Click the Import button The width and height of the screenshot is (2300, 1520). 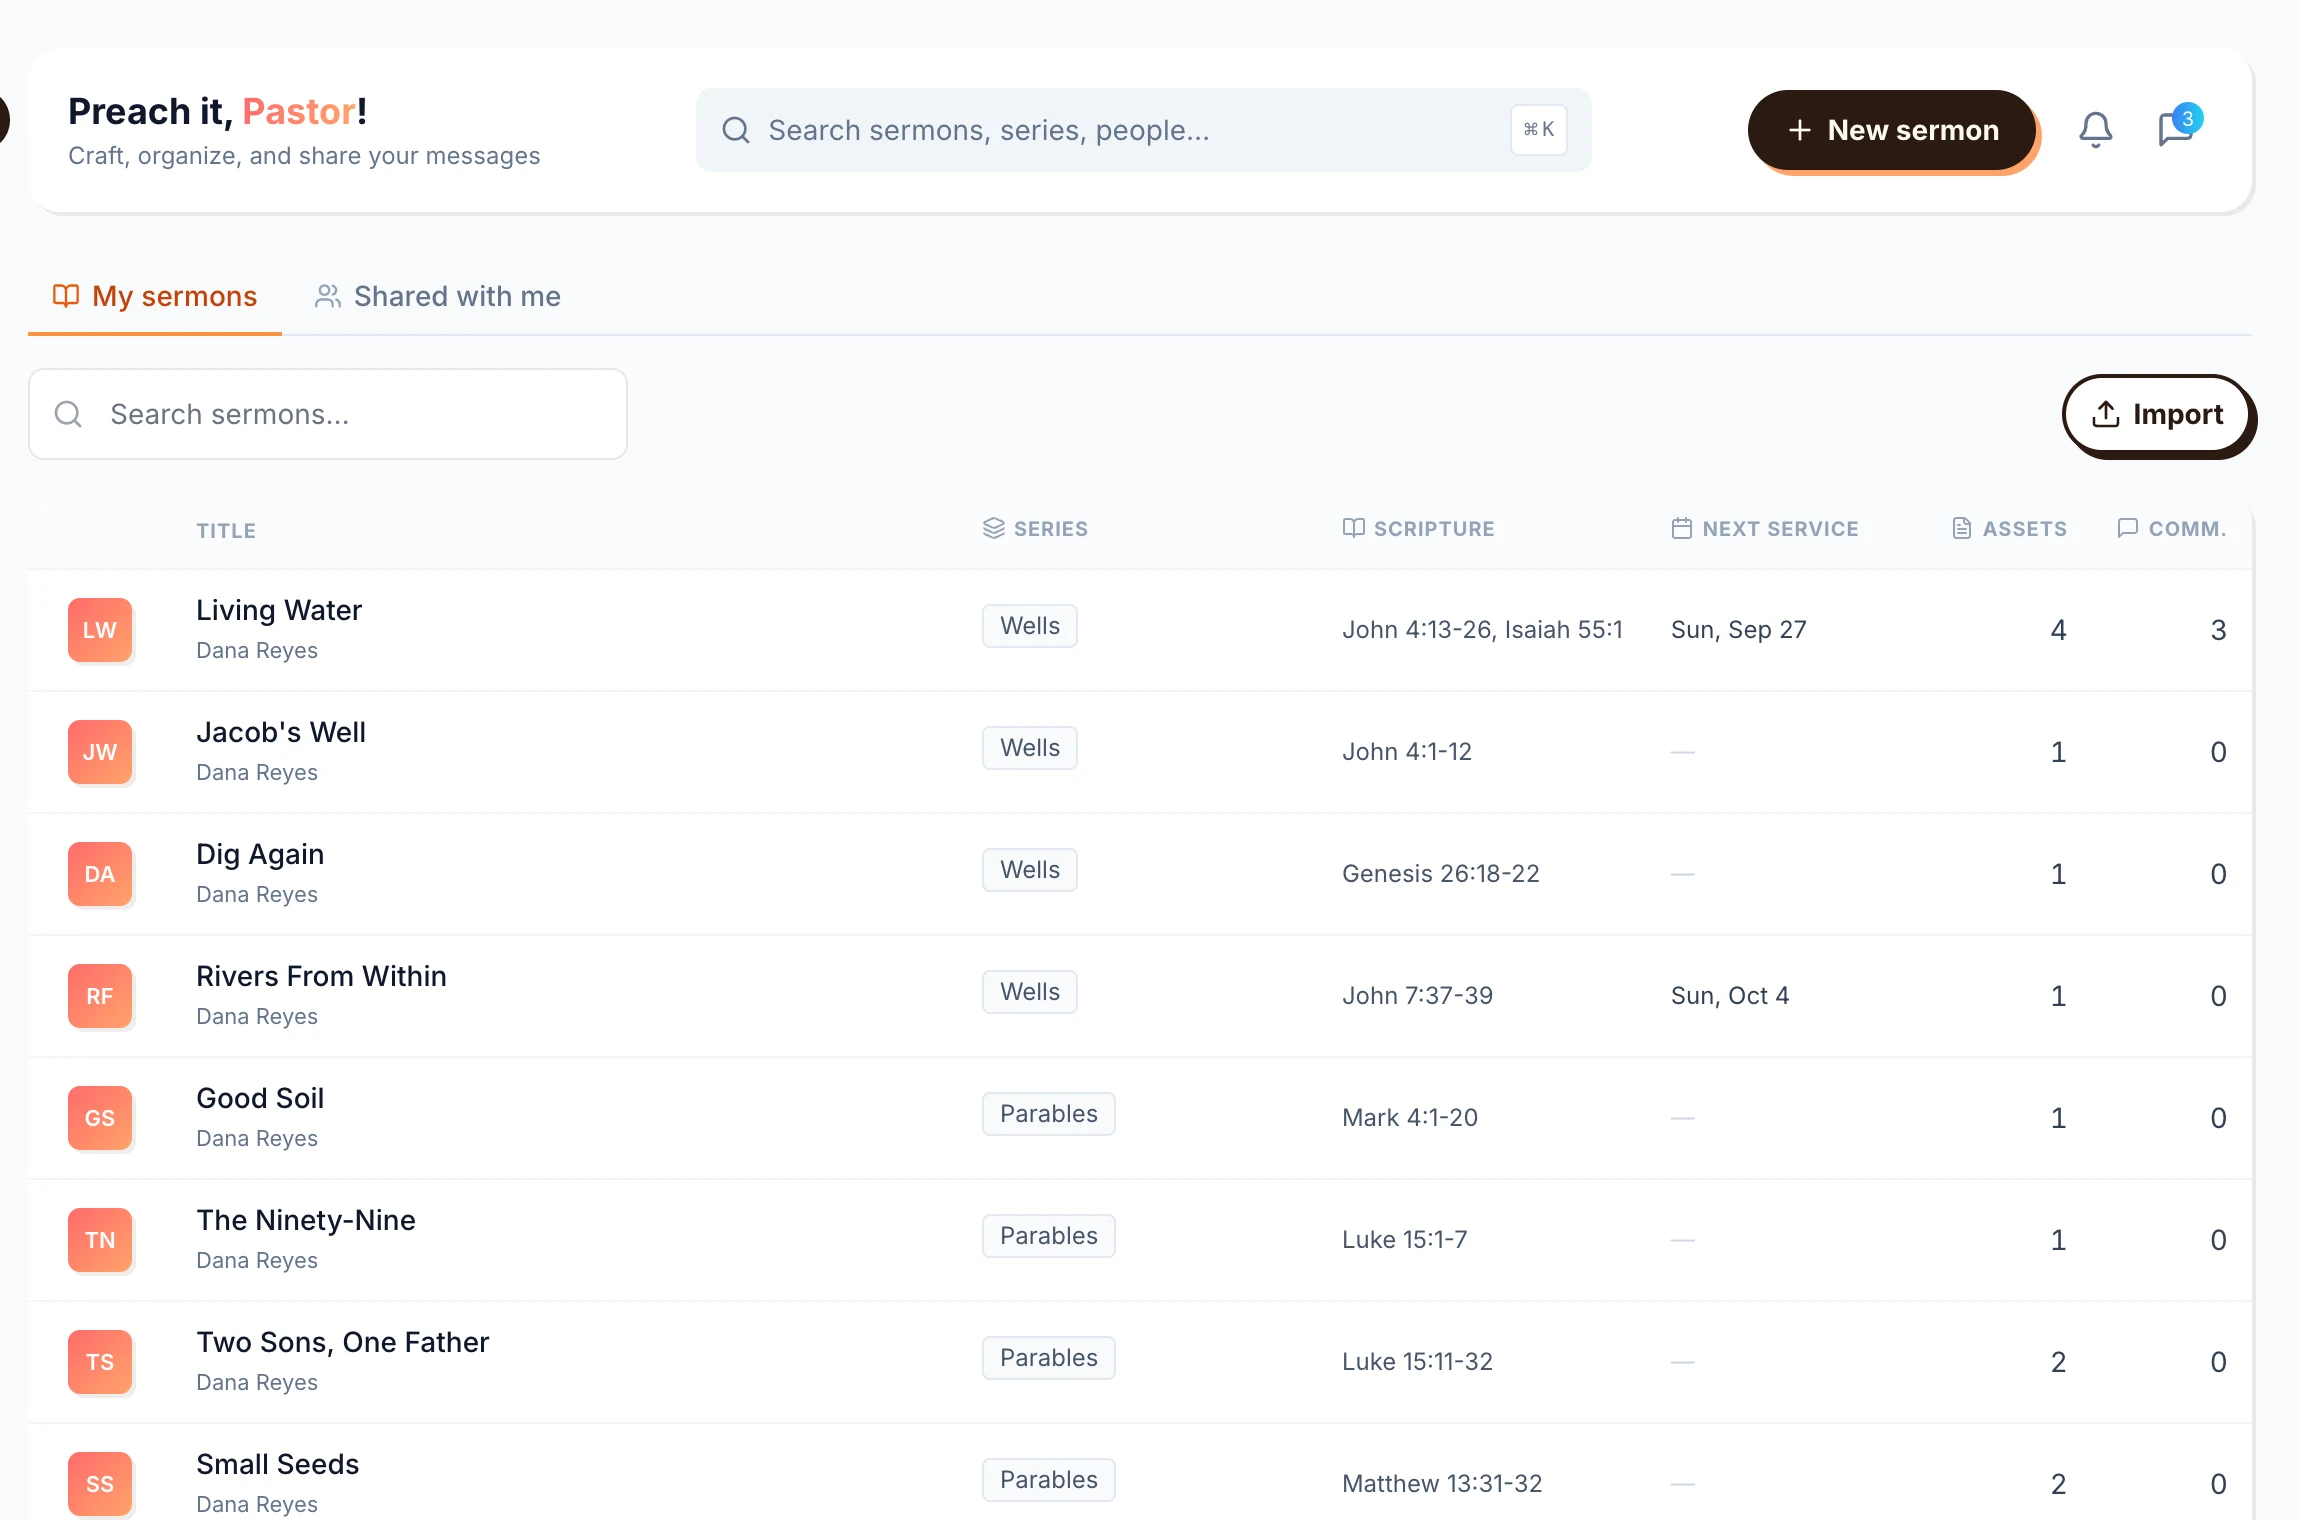[2157, 414]
